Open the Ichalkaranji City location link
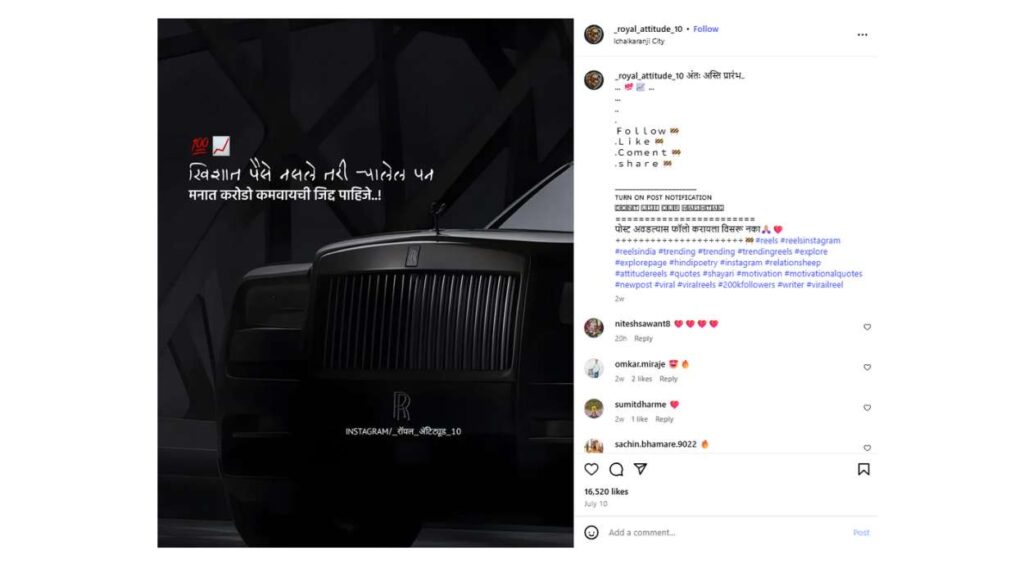Image resolution: width=1024 pixels, height=573 pixels. pos(639,41)
